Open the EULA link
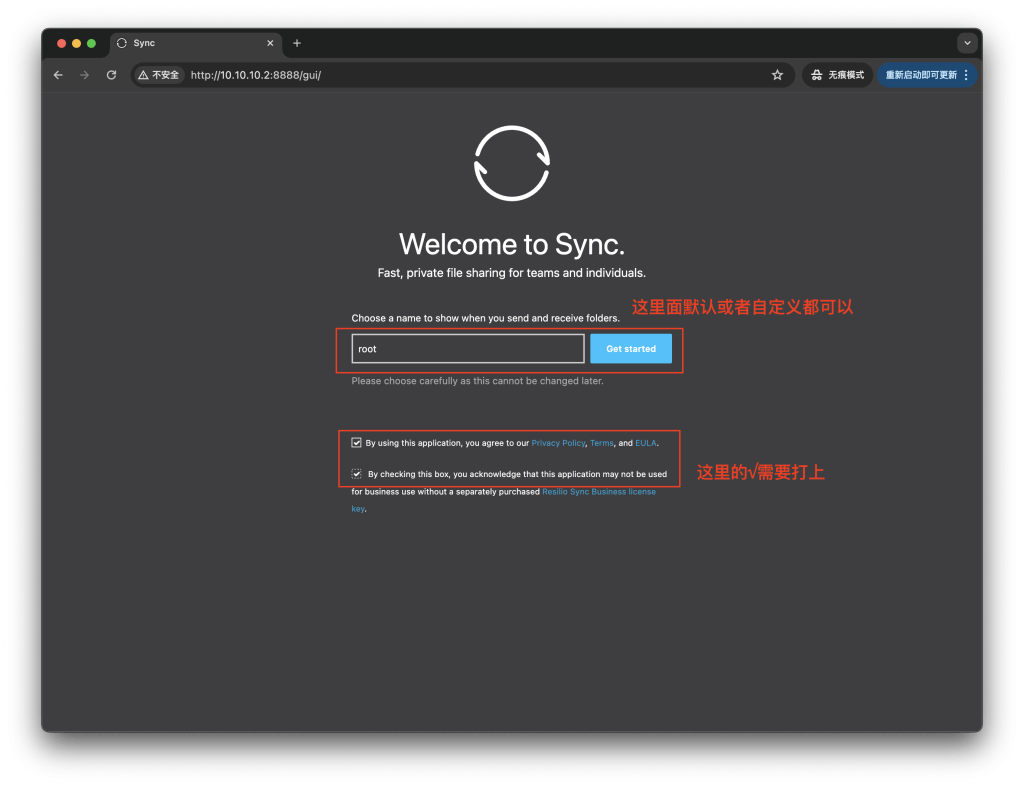Viewport: 1024px width, 787px height. (646, 443)
